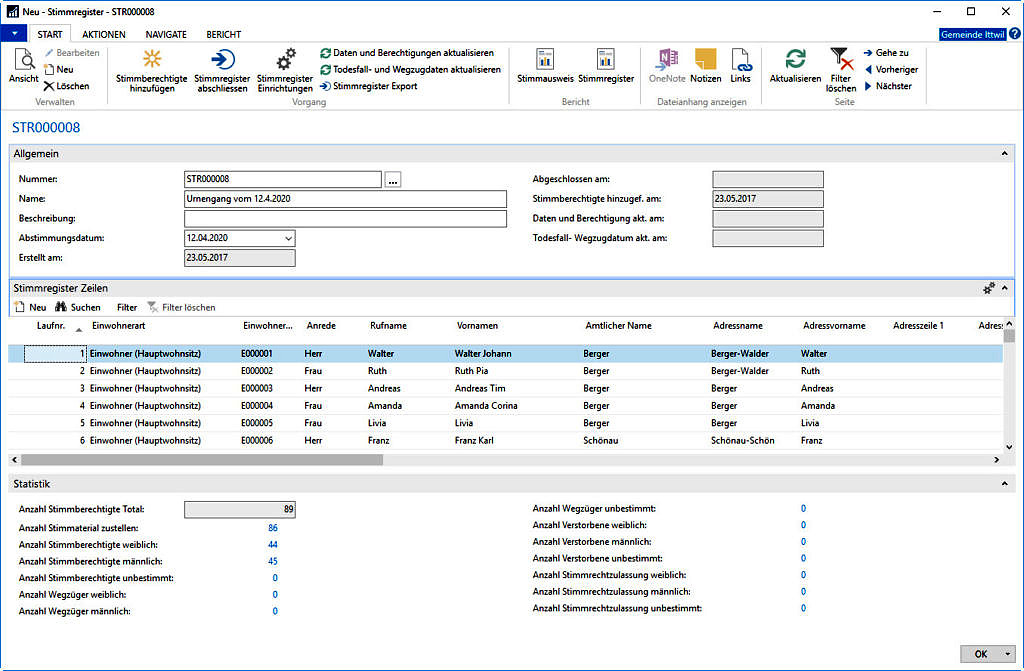Click the OK button

tap(981, 654)
